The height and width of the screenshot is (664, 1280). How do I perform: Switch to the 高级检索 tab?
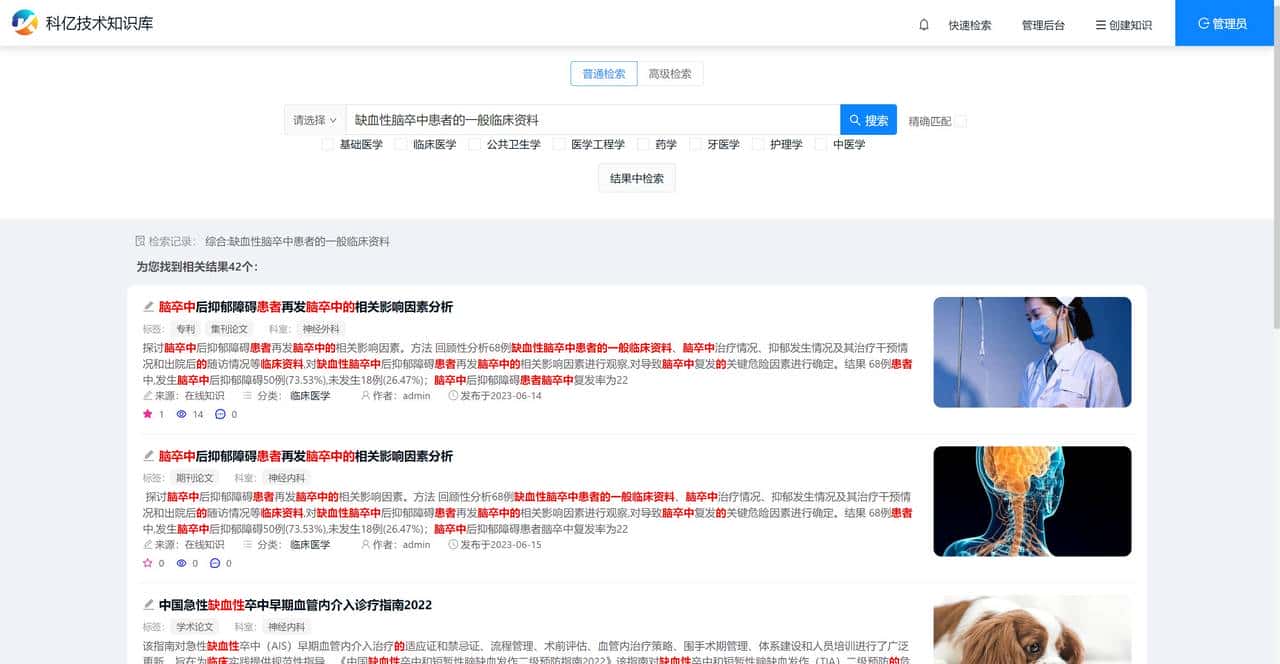[x=669, y=73]
